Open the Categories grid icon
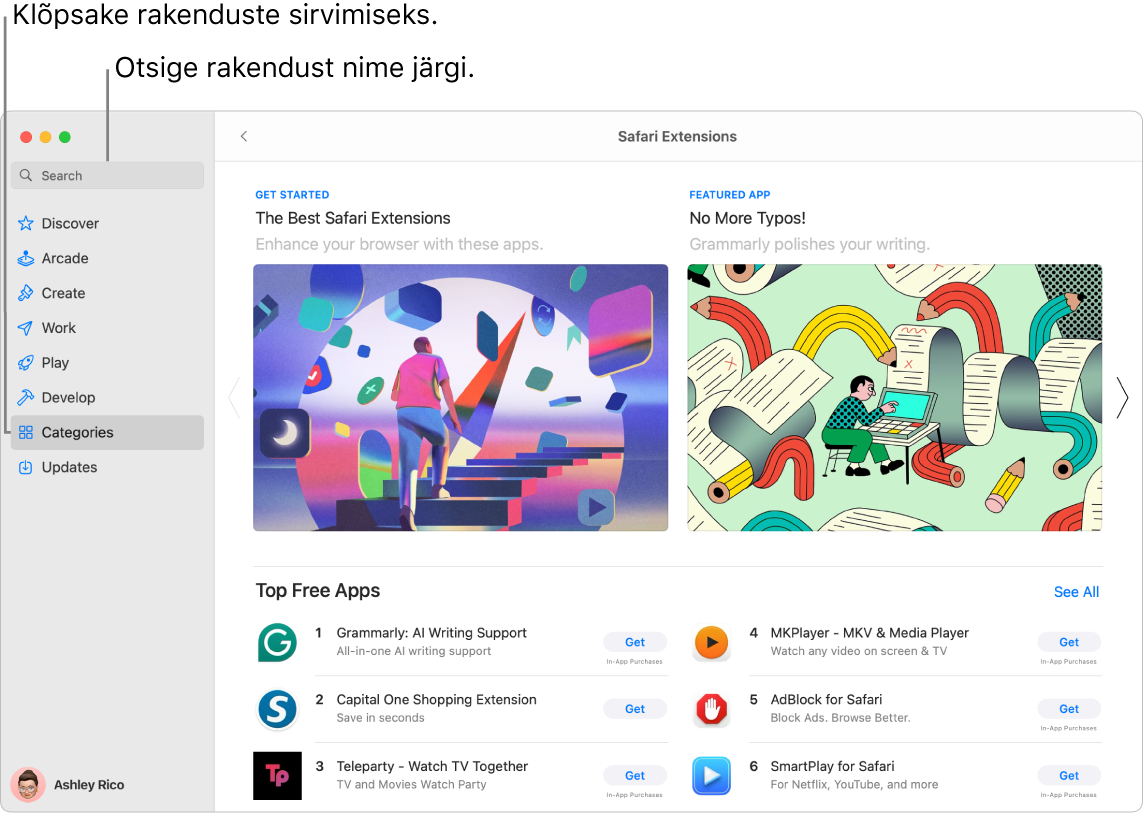1146x814 pixels. tap(27, 432)
